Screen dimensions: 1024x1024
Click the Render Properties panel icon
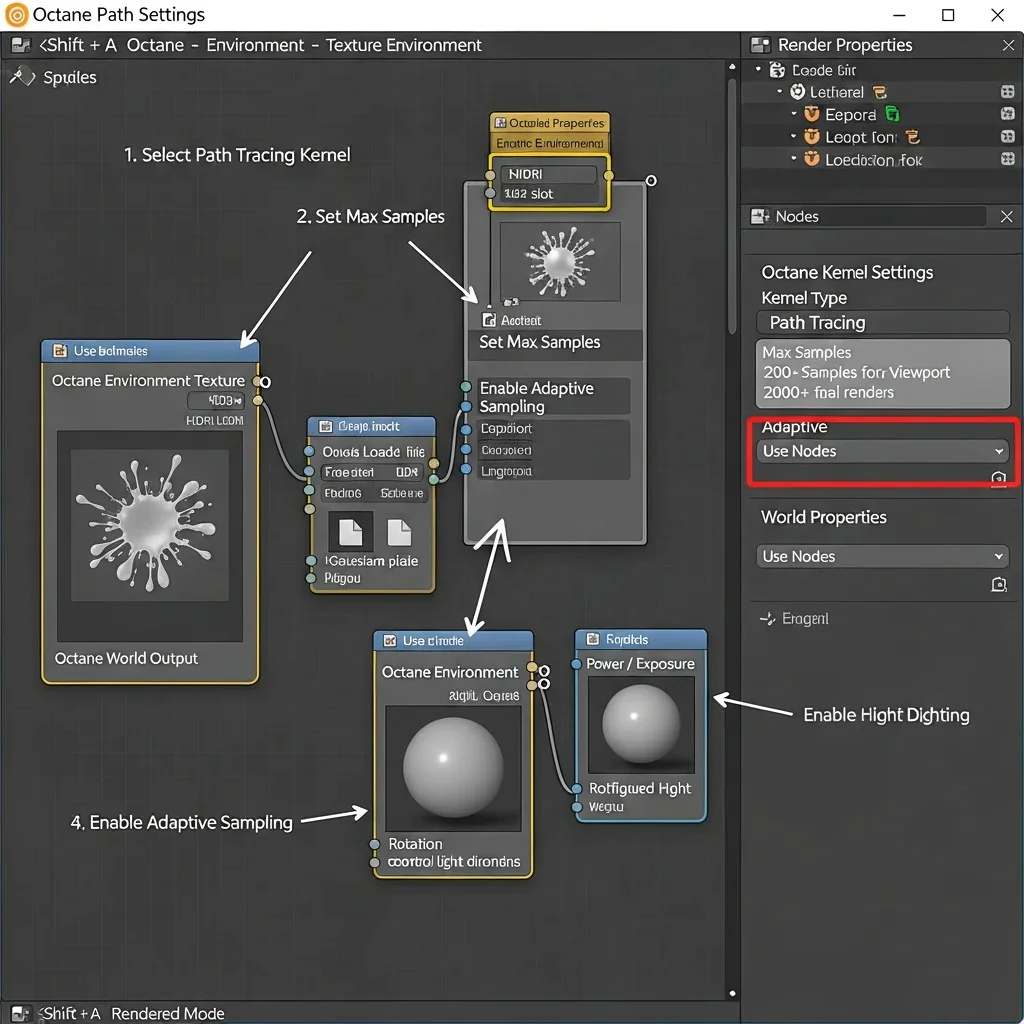pos(760,45)
